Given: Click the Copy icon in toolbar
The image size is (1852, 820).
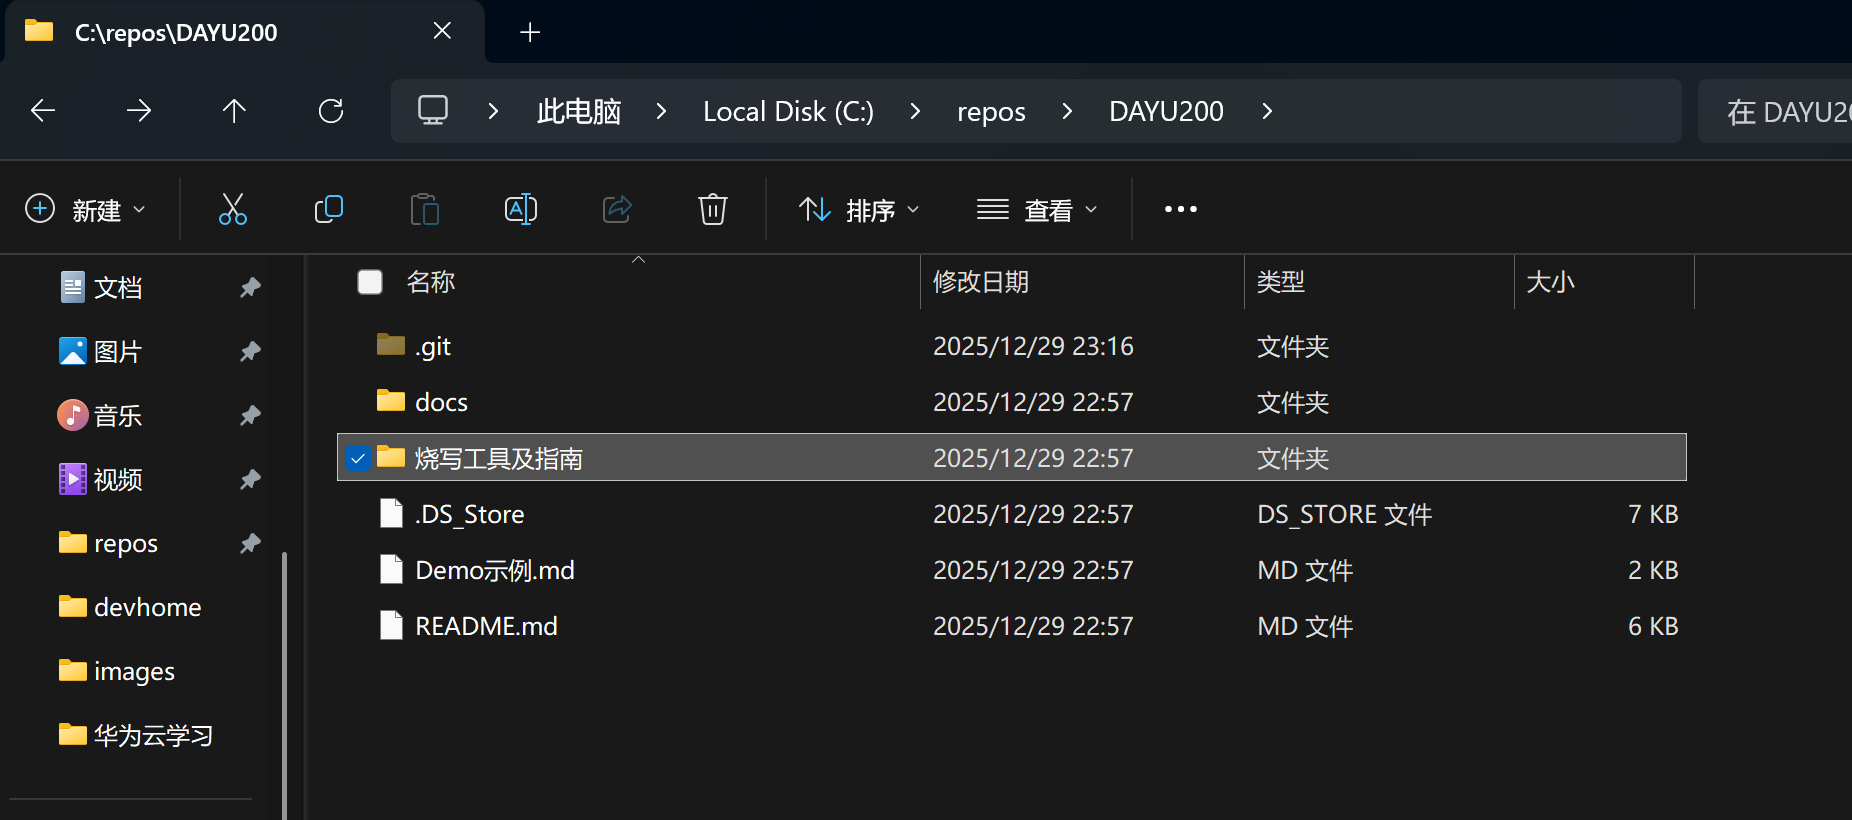Looking at the screenshot, I should (329, 209).
